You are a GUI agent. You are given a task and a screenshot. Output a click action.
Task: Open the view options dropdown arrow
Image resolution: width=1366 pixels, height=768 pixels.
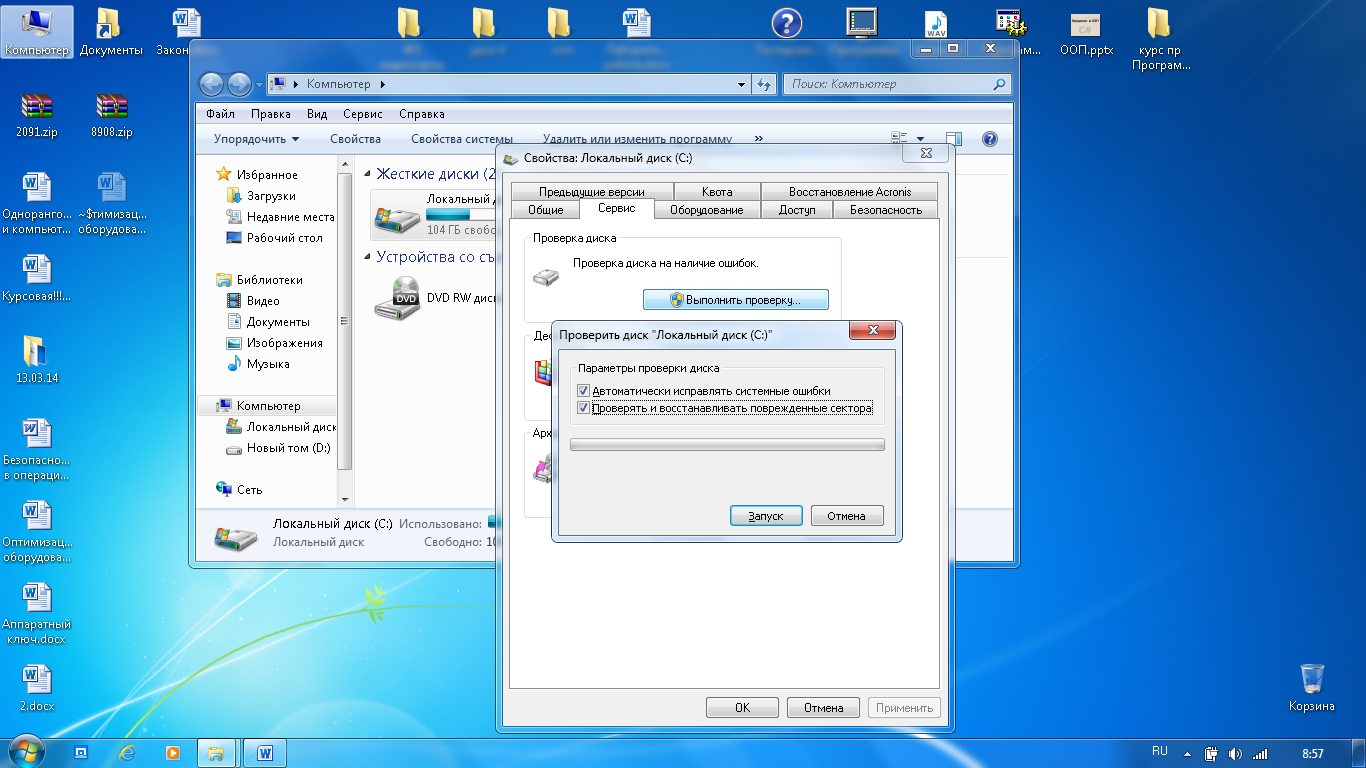[920, 139]
